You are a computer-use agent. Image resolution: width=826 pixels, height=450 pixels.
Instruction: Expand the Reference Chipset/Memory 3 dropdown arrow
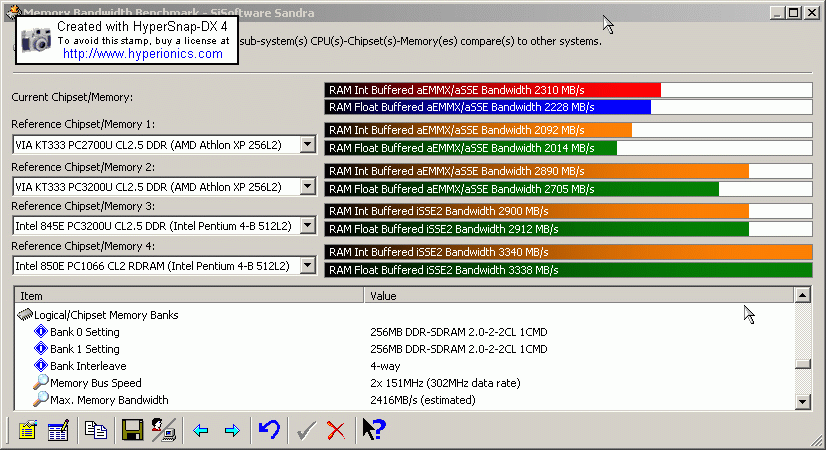(308, 226)
